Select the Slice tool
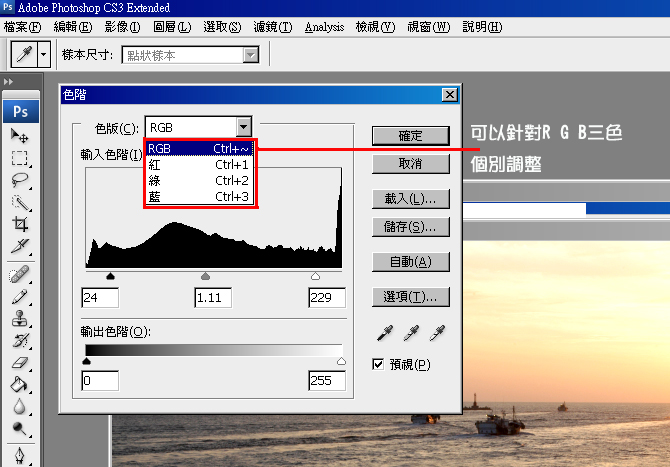The width and height of the screenshot is (670, 467). pos(20,246)
